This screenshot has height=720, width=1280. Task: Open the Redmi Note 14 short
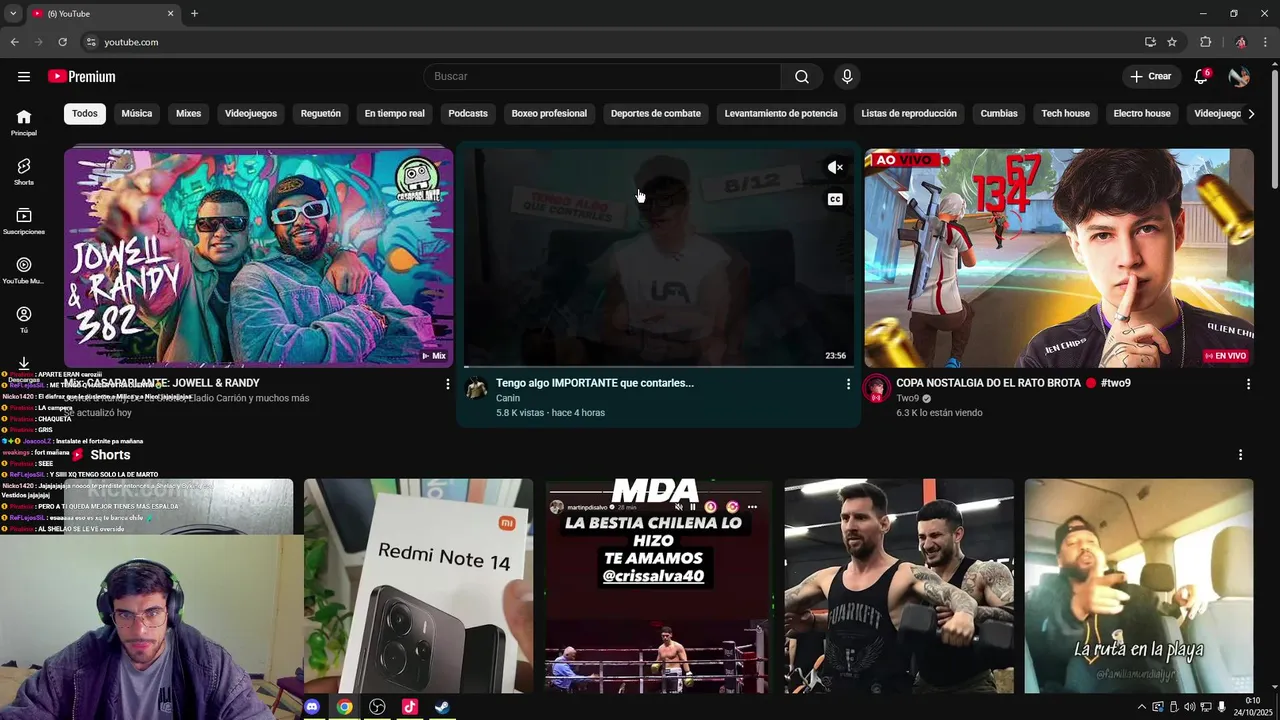pos(418,586)
